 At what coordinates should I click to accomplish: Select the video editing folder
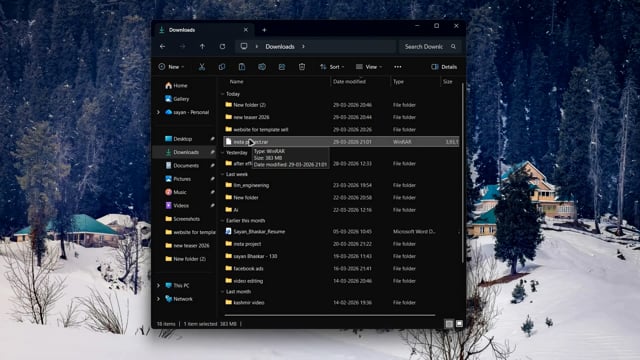341,281
